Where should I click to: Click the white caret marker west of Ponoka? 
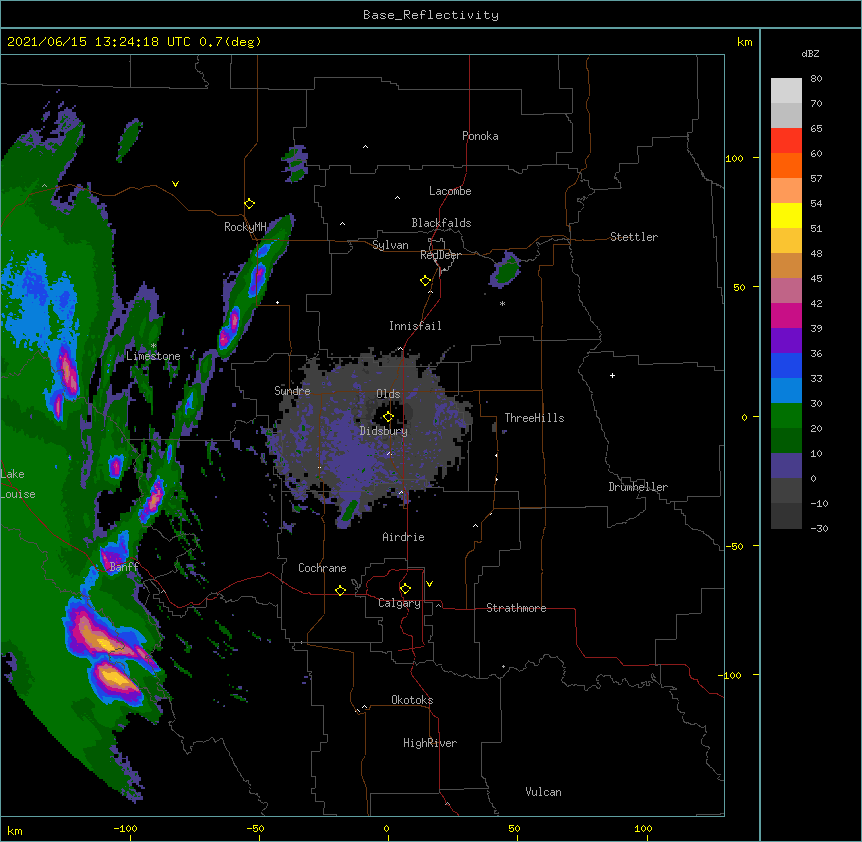coord(365,147)
